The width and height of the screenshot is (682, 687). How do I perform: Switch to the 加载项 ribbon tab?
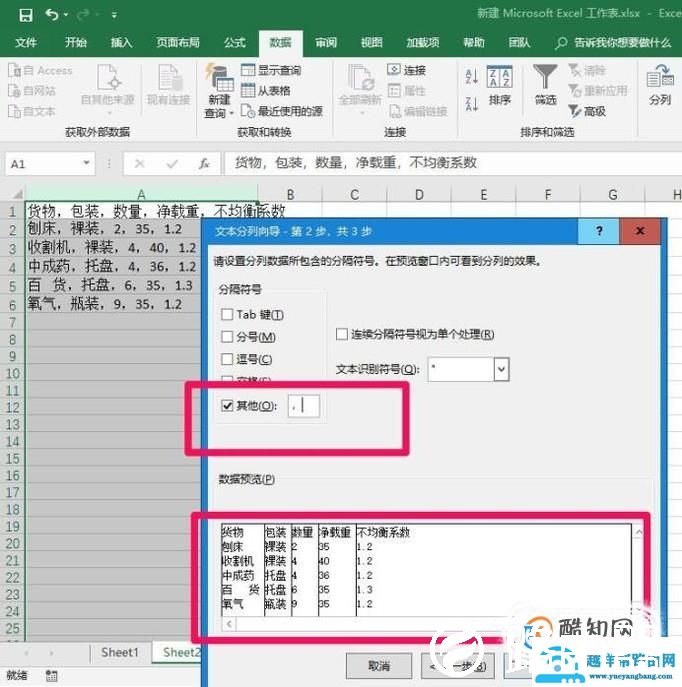tap(423, 42)
